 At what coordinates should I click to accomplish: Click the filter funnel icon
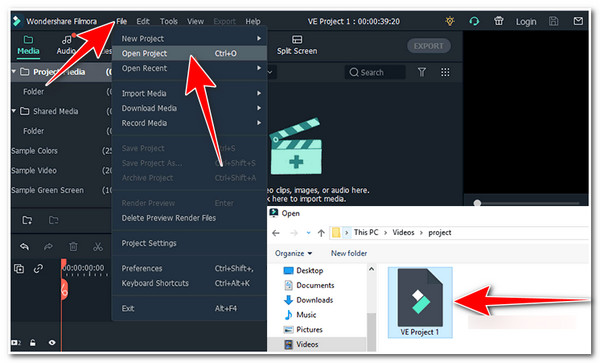[x=421, y=72]
